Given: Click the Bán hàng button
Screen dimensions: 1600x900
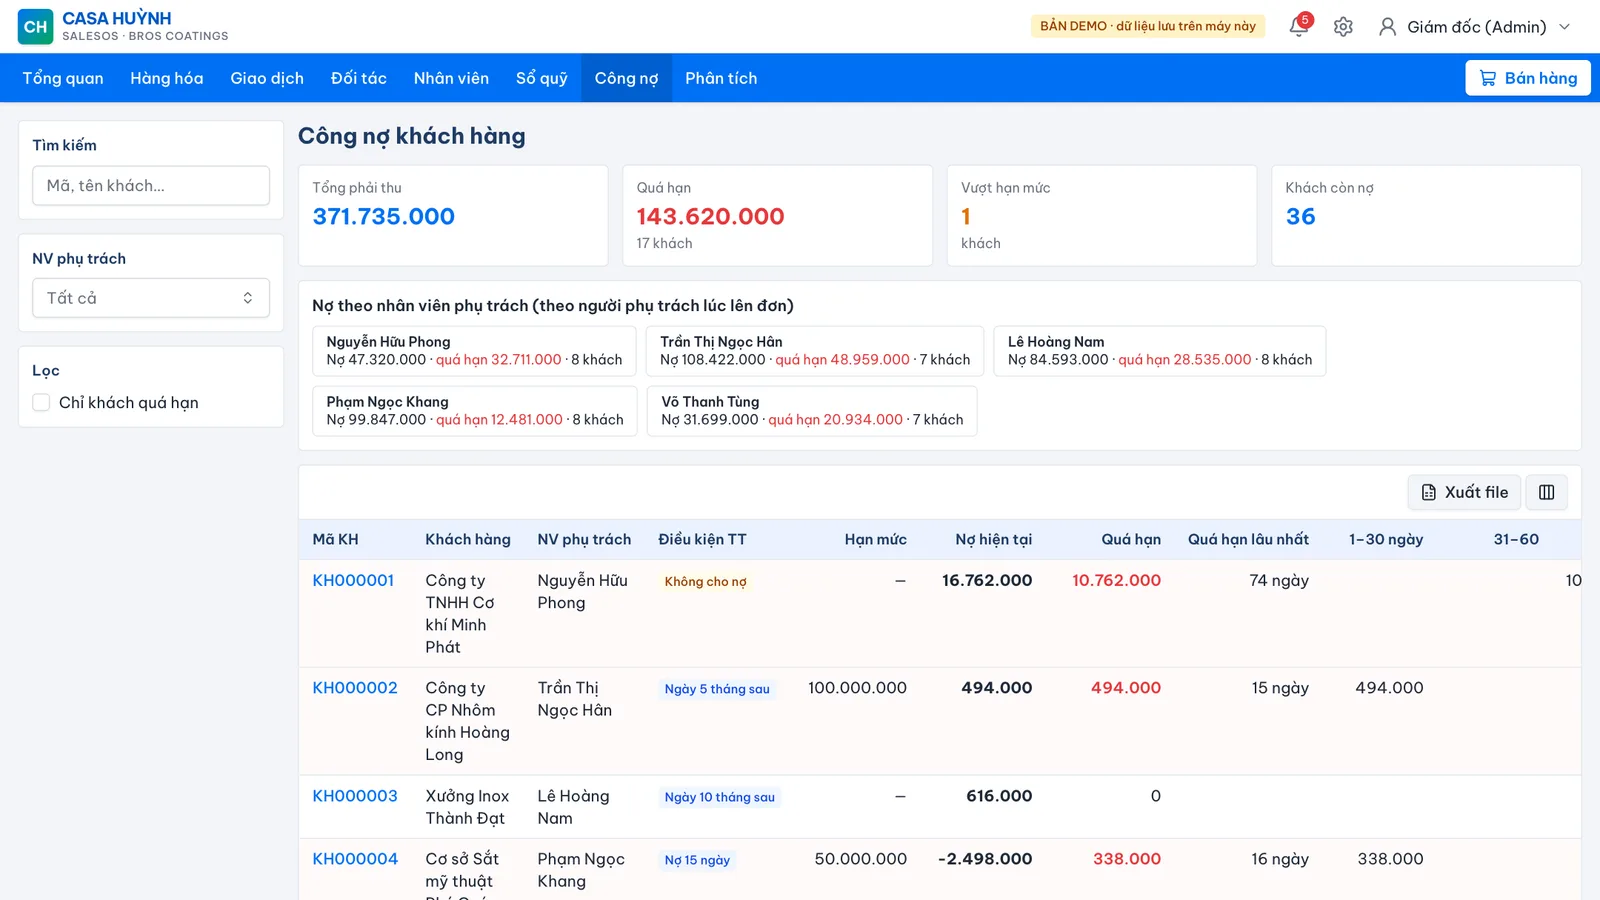Looking at the screenshot, I should coord(1528,78).
